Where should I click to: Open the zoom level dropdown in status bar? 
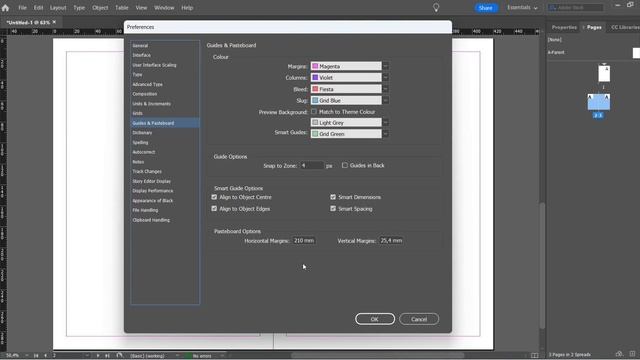[27, 356]
